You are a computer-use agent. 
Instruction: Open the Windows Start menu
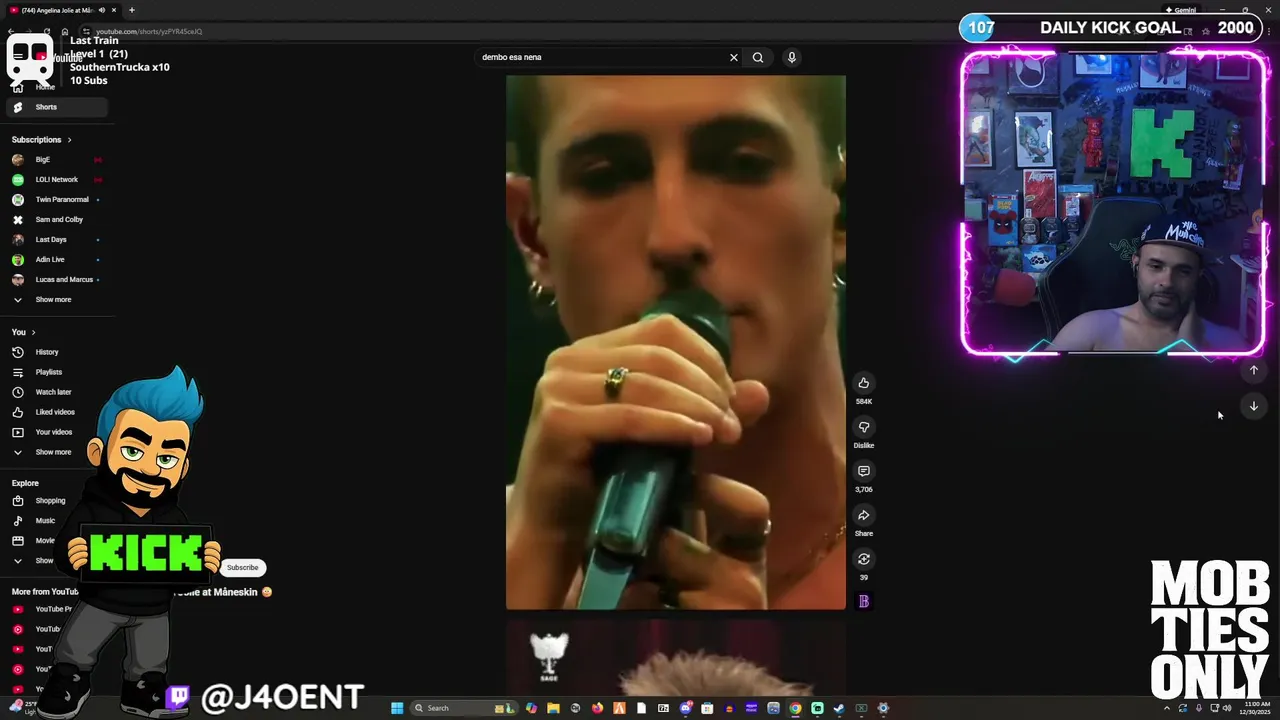[x=397, y=708]
